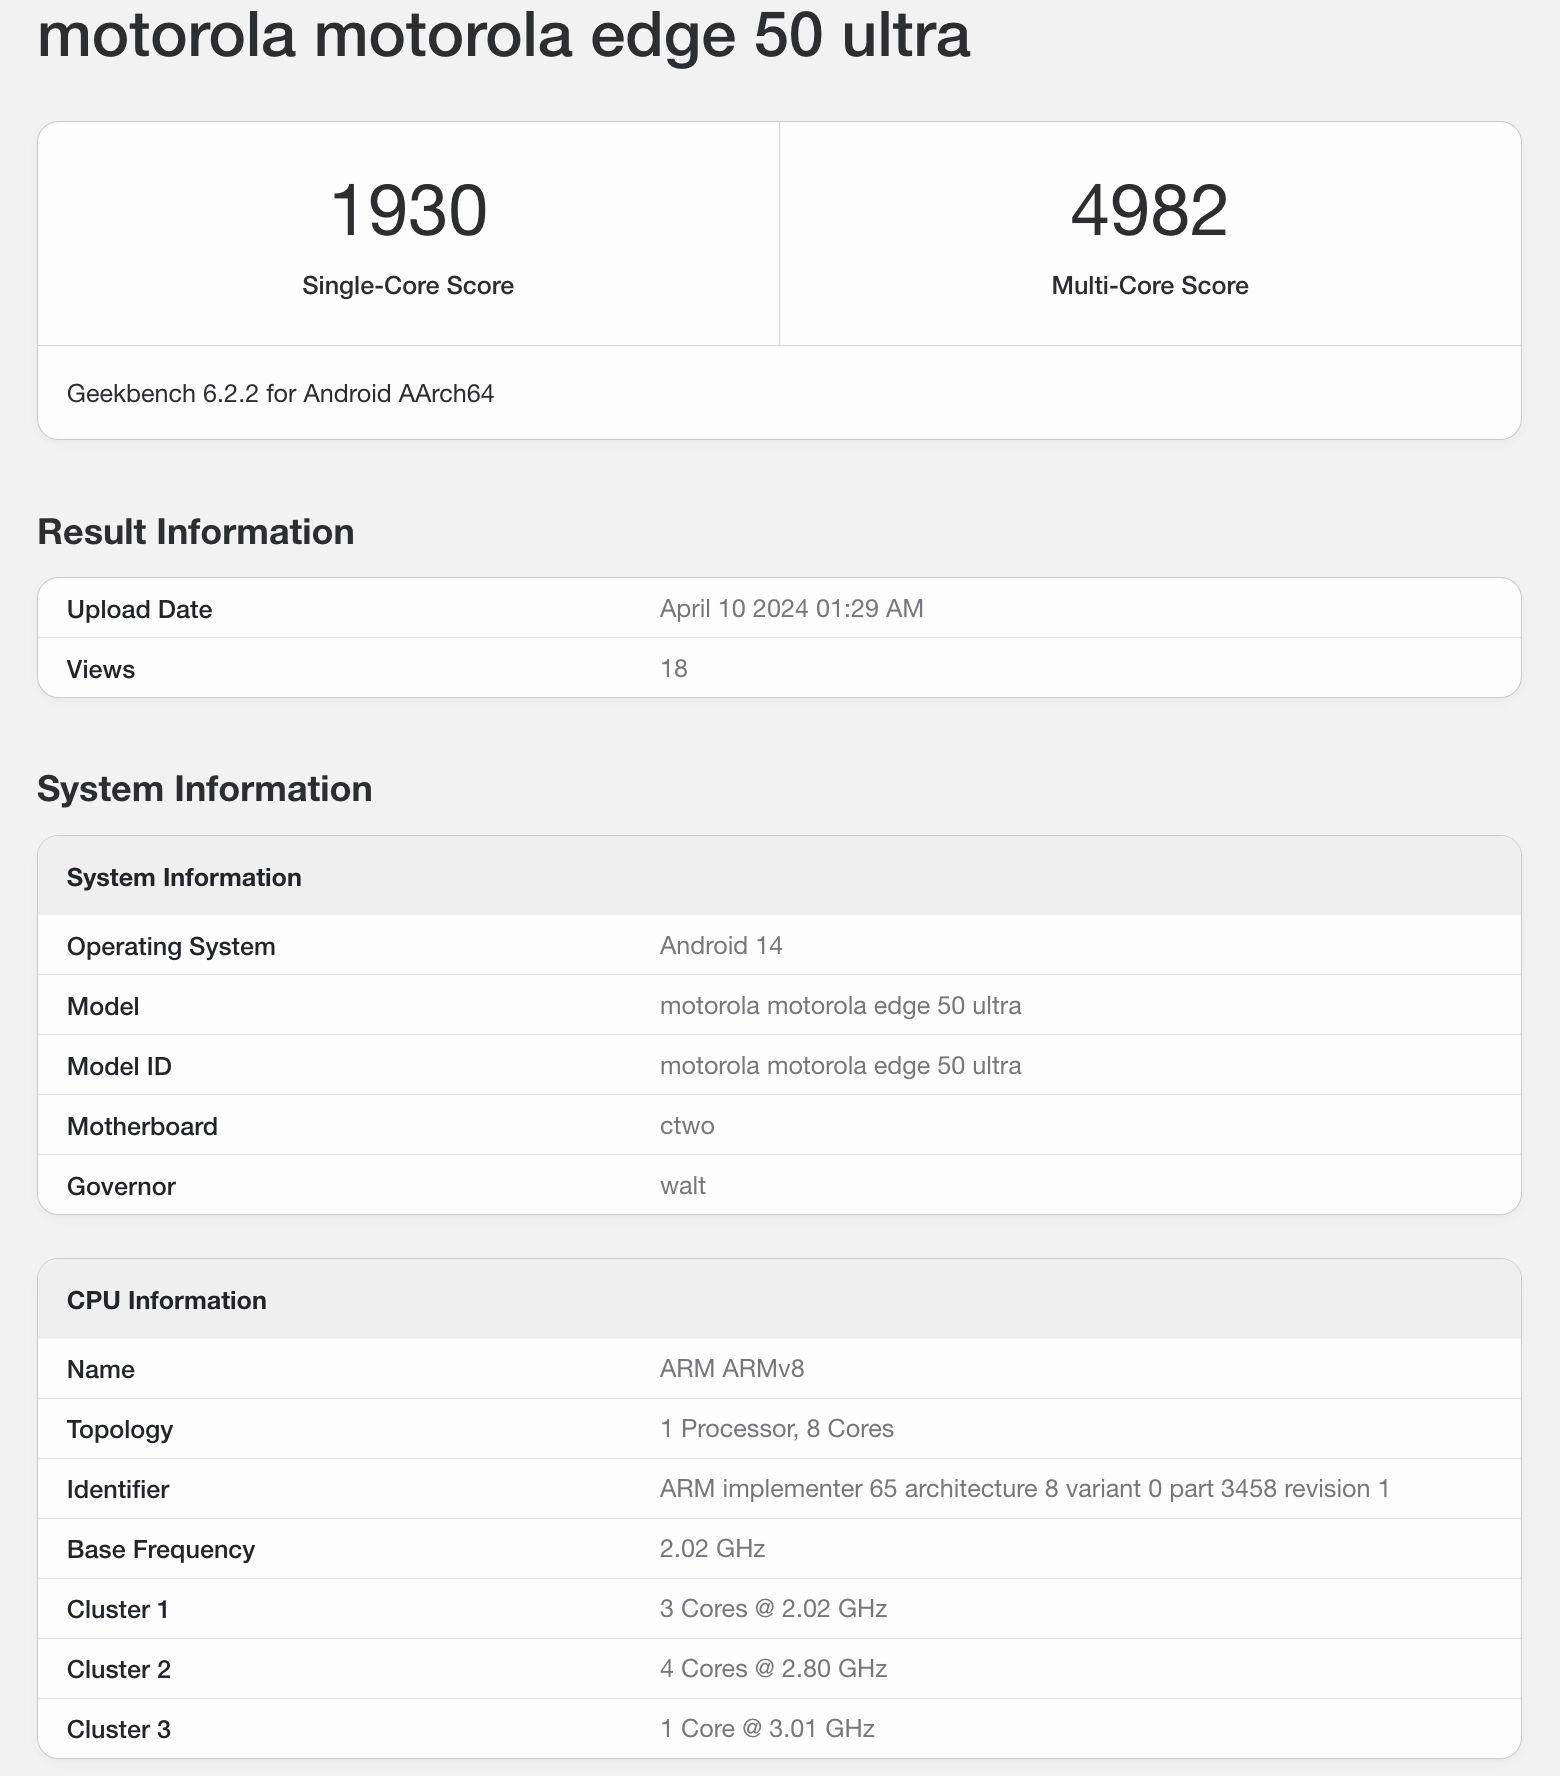
Task: Click the Operating System value 'Android 14'
Action: click(x=720, y=946)
